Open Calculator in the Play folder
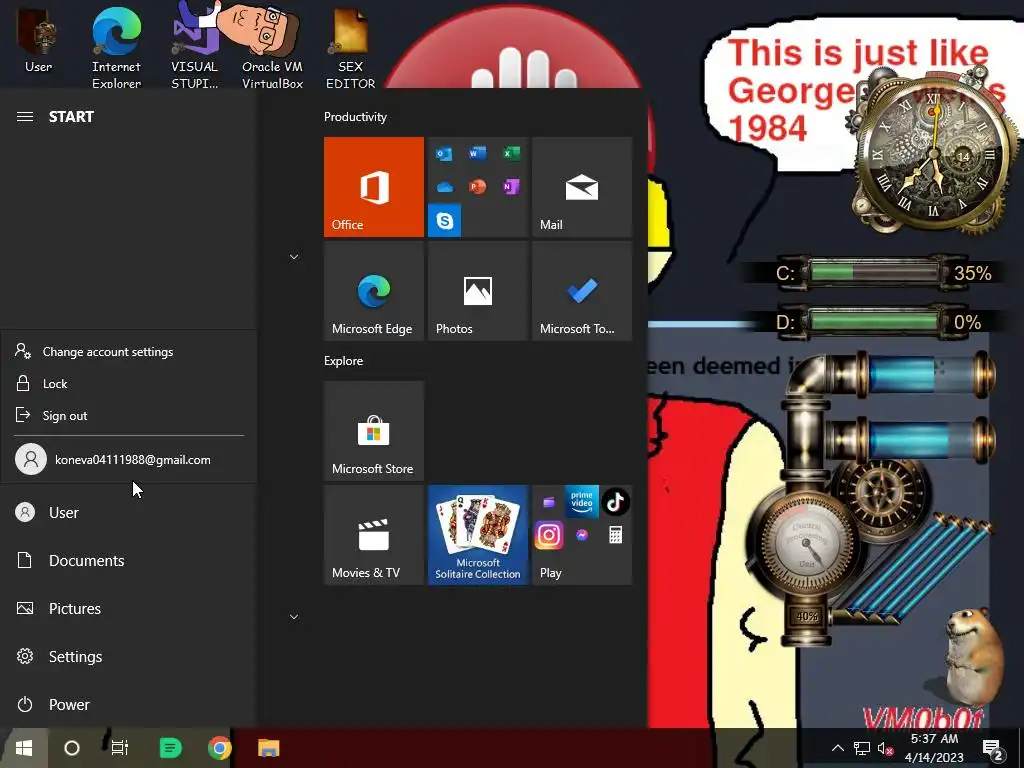 tap(615, 536)
